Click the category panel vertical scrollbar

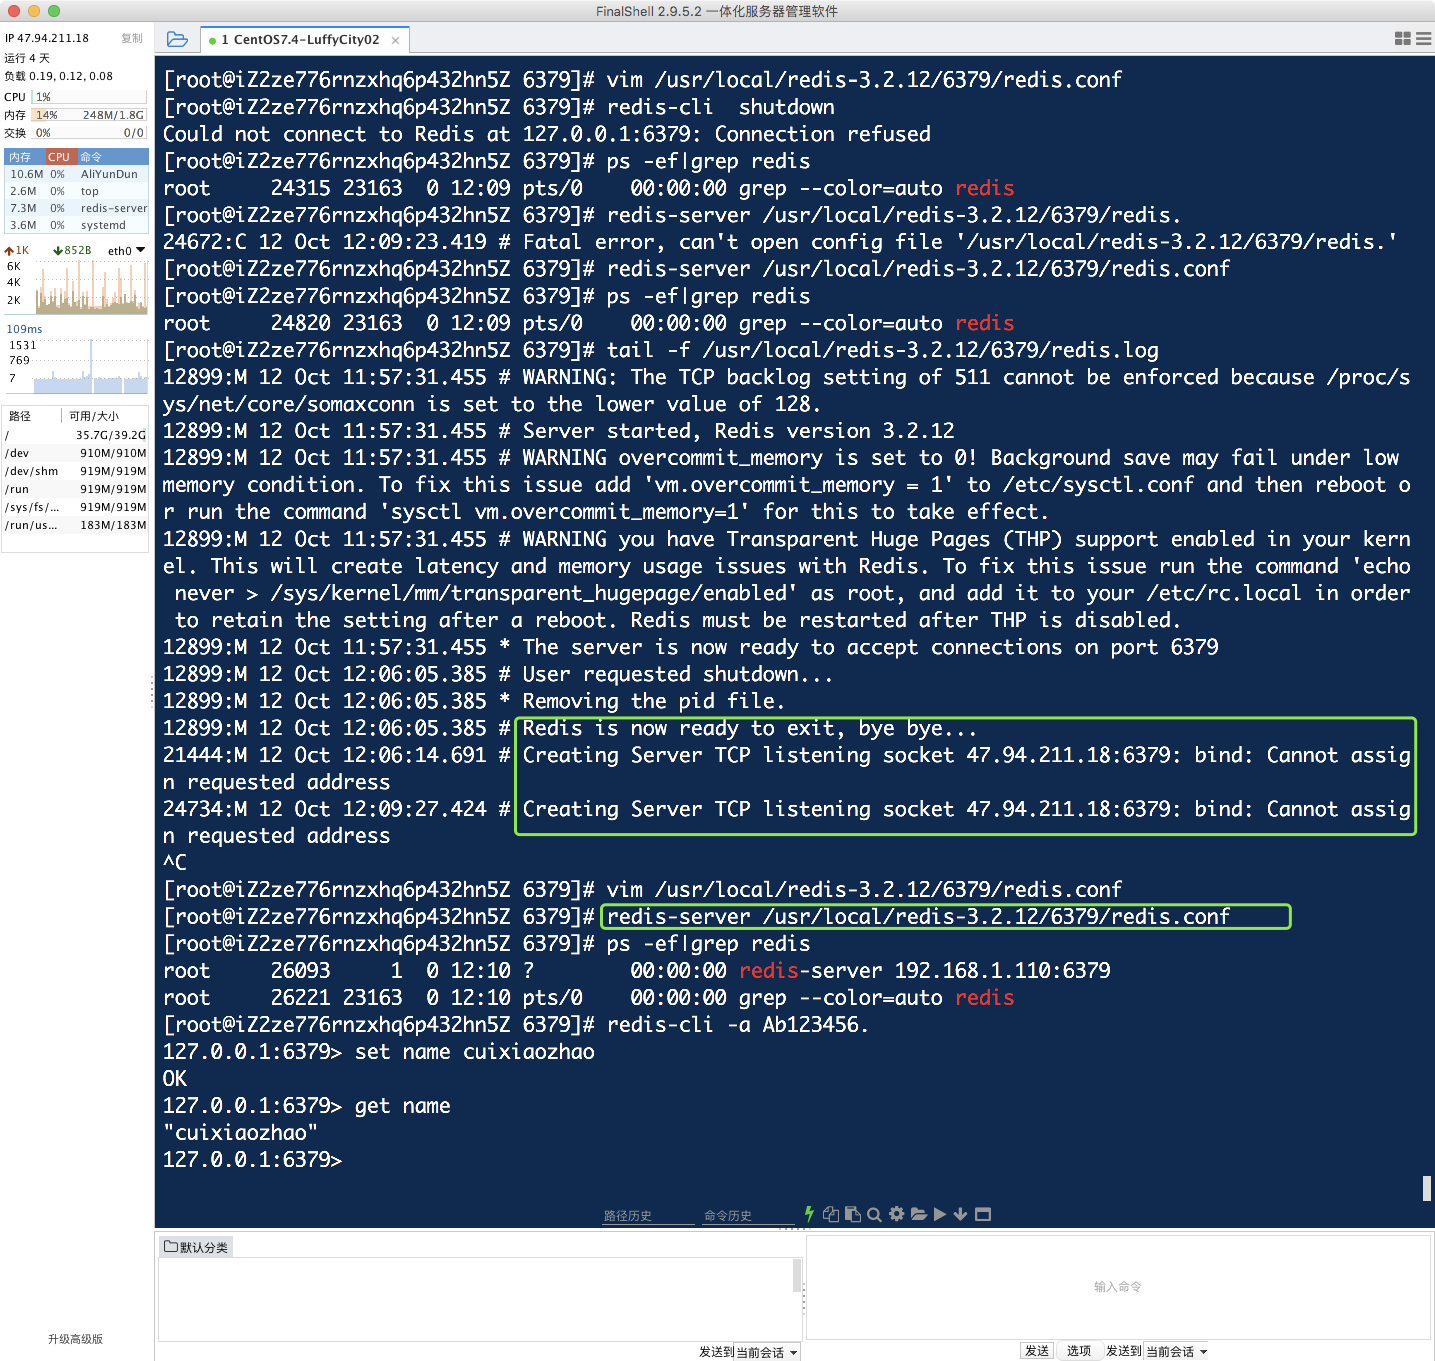[x=797, y=1276]
